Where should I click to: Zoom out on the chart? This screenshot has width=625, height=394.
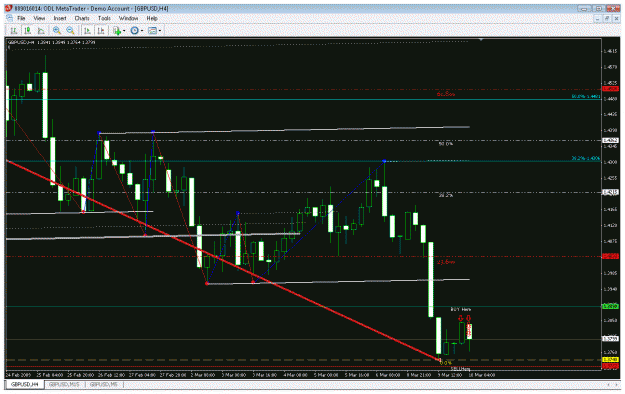click(x=71, y=31)
